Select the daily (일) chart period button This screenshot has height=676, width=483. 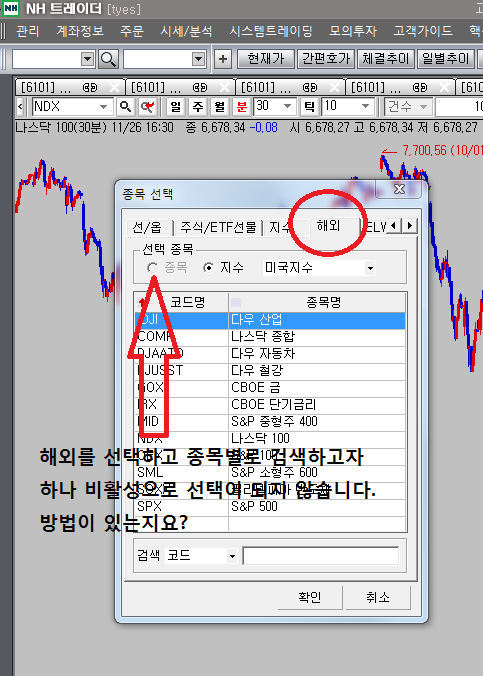coord(176,106)
